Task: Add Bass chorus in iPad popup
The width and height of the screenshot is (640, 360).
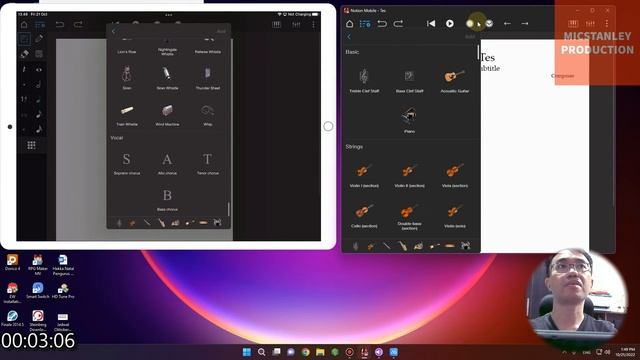Action: click(x=167, y=200)
